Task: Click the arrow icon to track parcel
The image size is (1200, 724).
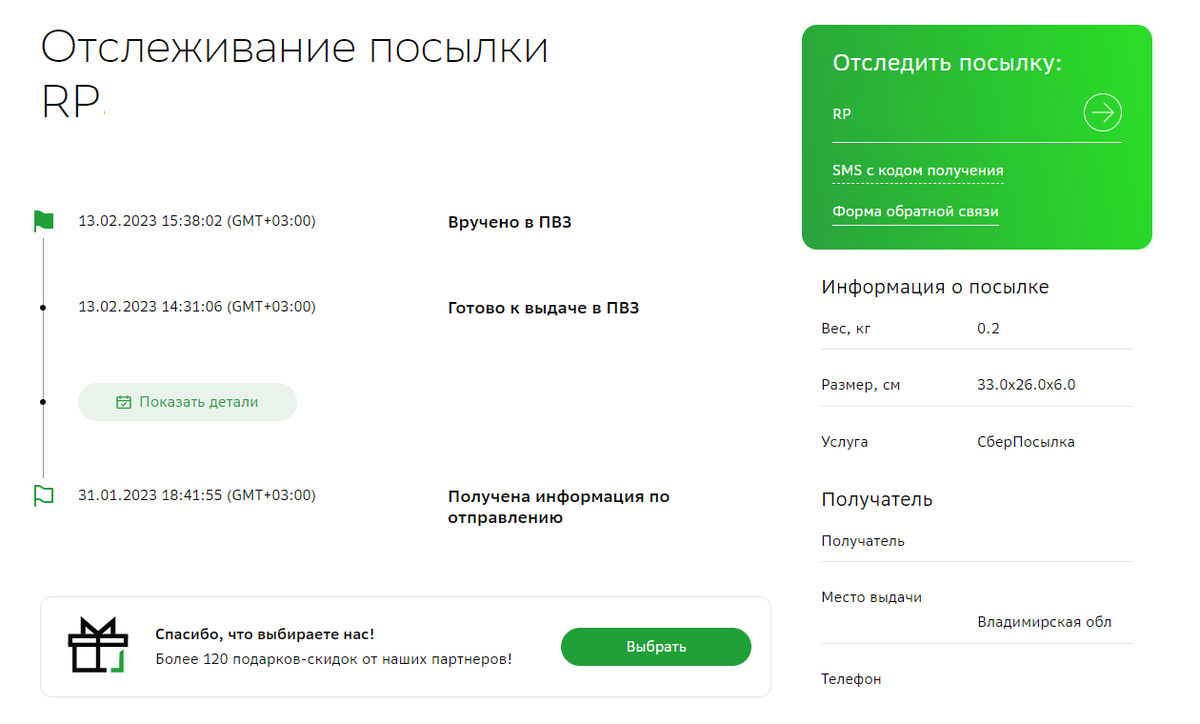Action: pyautogui.click(x=1102, y=113)
